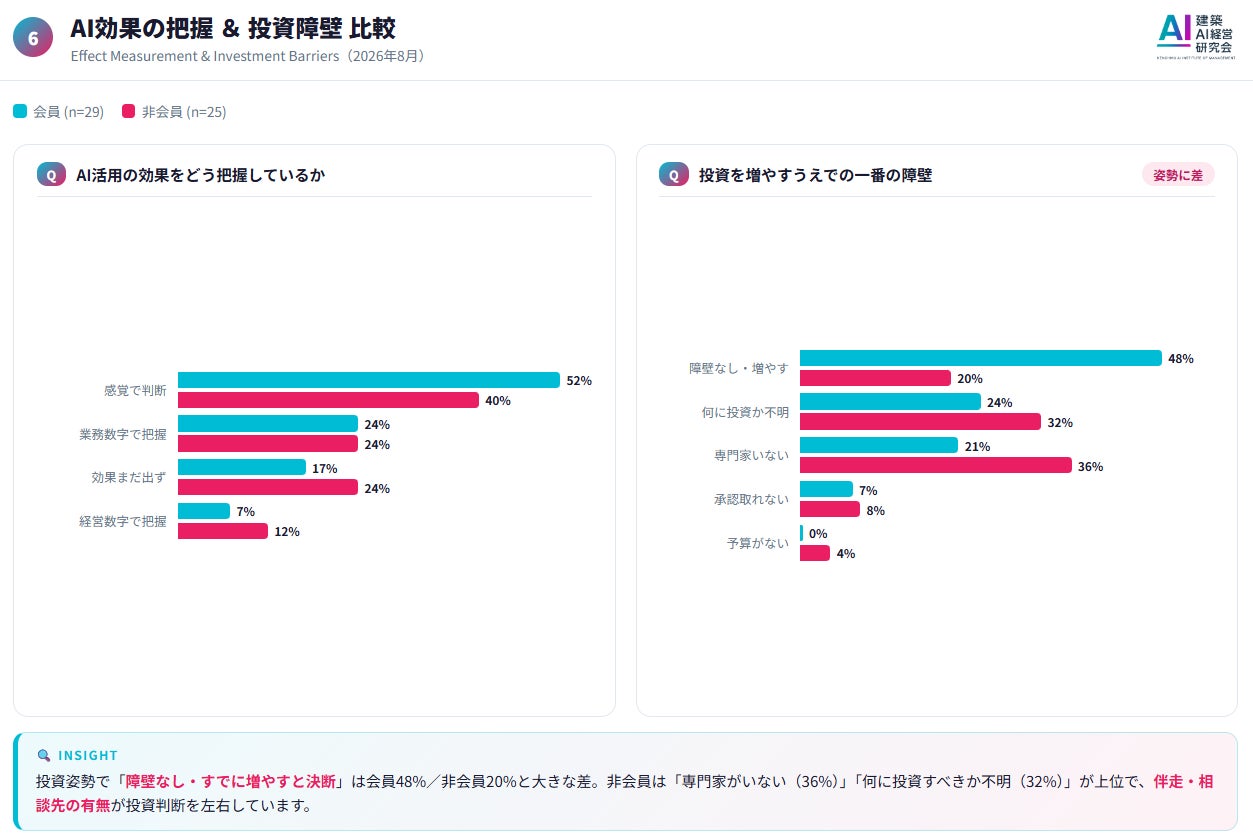Viewport: 1253px width, 840px height.
Task: Click the 業務数字で把握 axis label
Action: (x=123, y=434)
